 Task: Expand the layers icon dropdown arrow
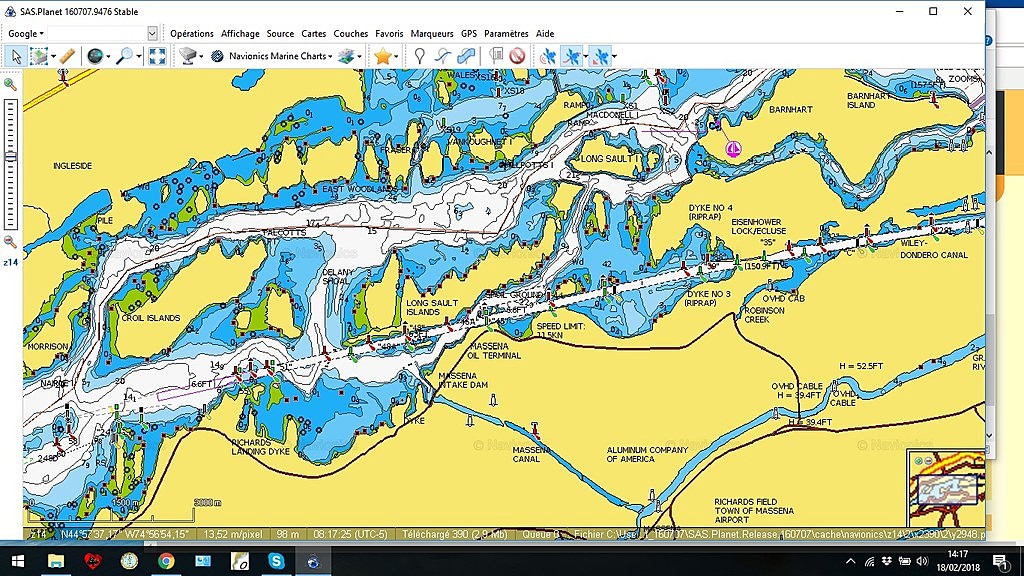coord(359,57)
